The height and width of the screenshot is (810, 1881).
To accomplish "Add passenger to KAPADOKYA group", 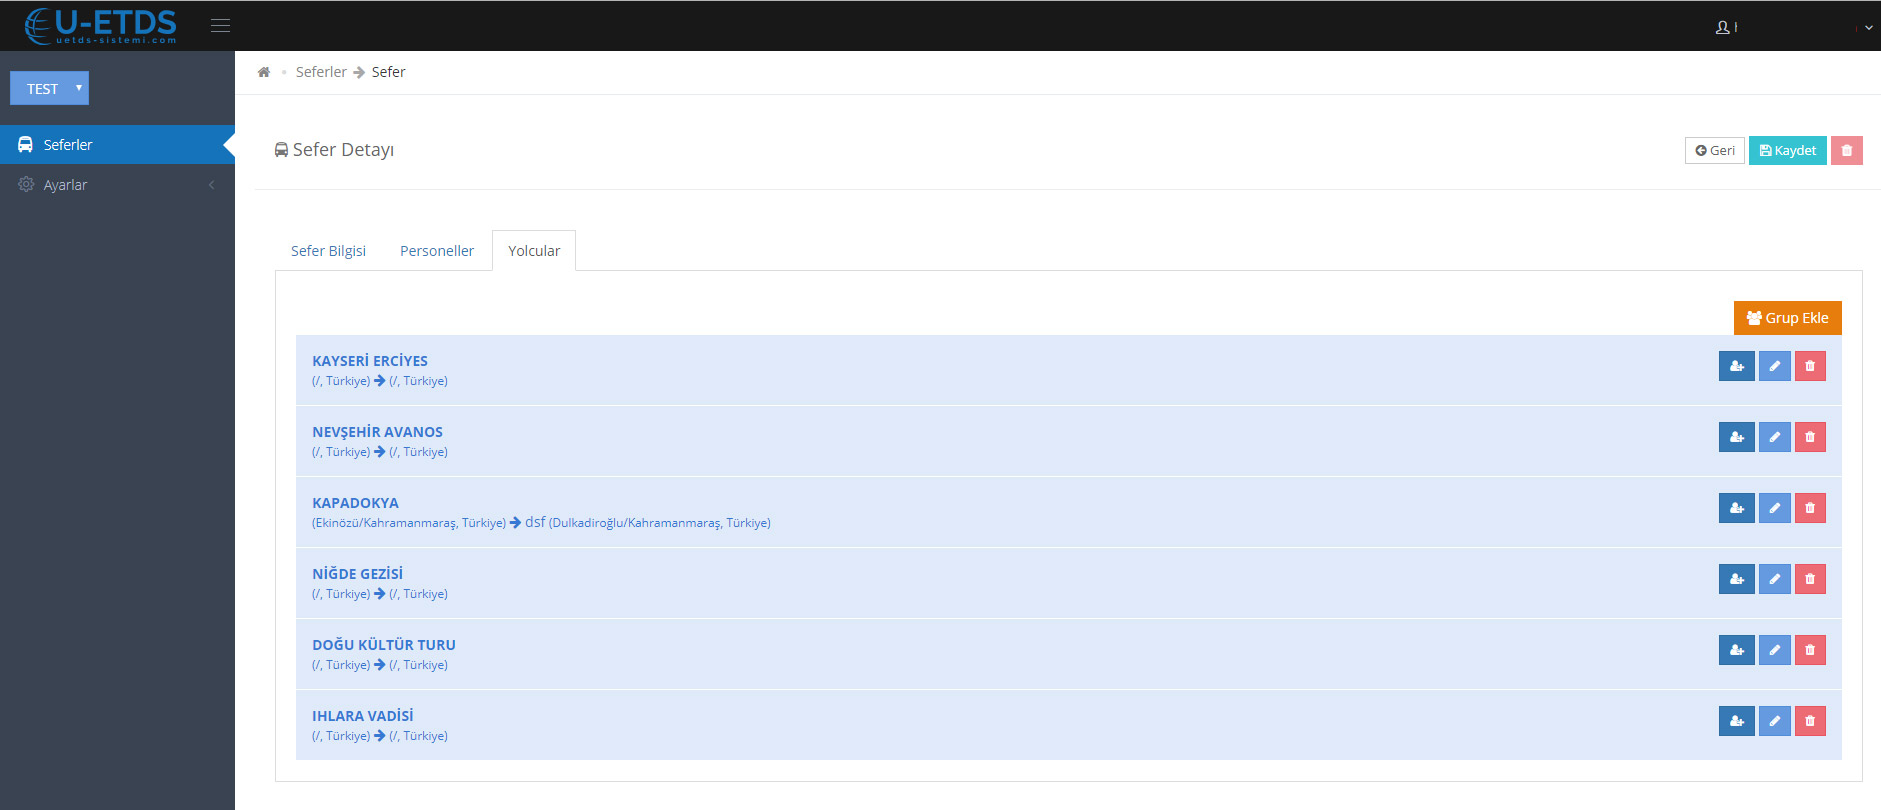I will [x=1736, y=508].
